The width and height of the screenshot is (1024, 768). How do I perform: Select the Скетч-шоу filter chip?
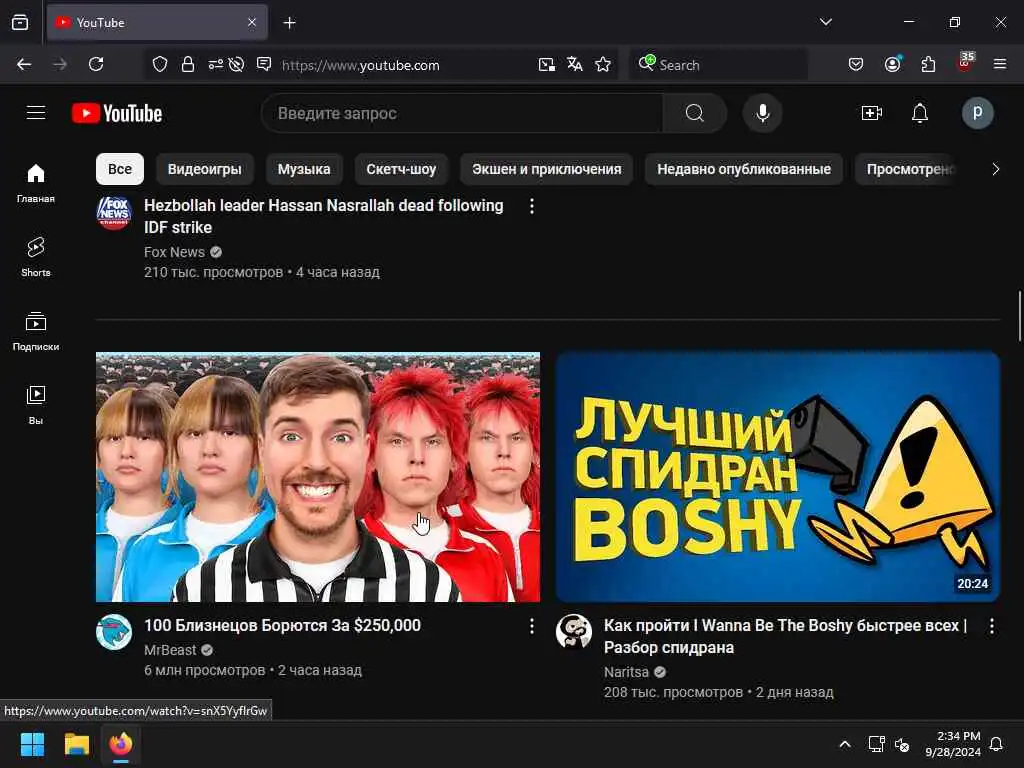tap(401, 169)
